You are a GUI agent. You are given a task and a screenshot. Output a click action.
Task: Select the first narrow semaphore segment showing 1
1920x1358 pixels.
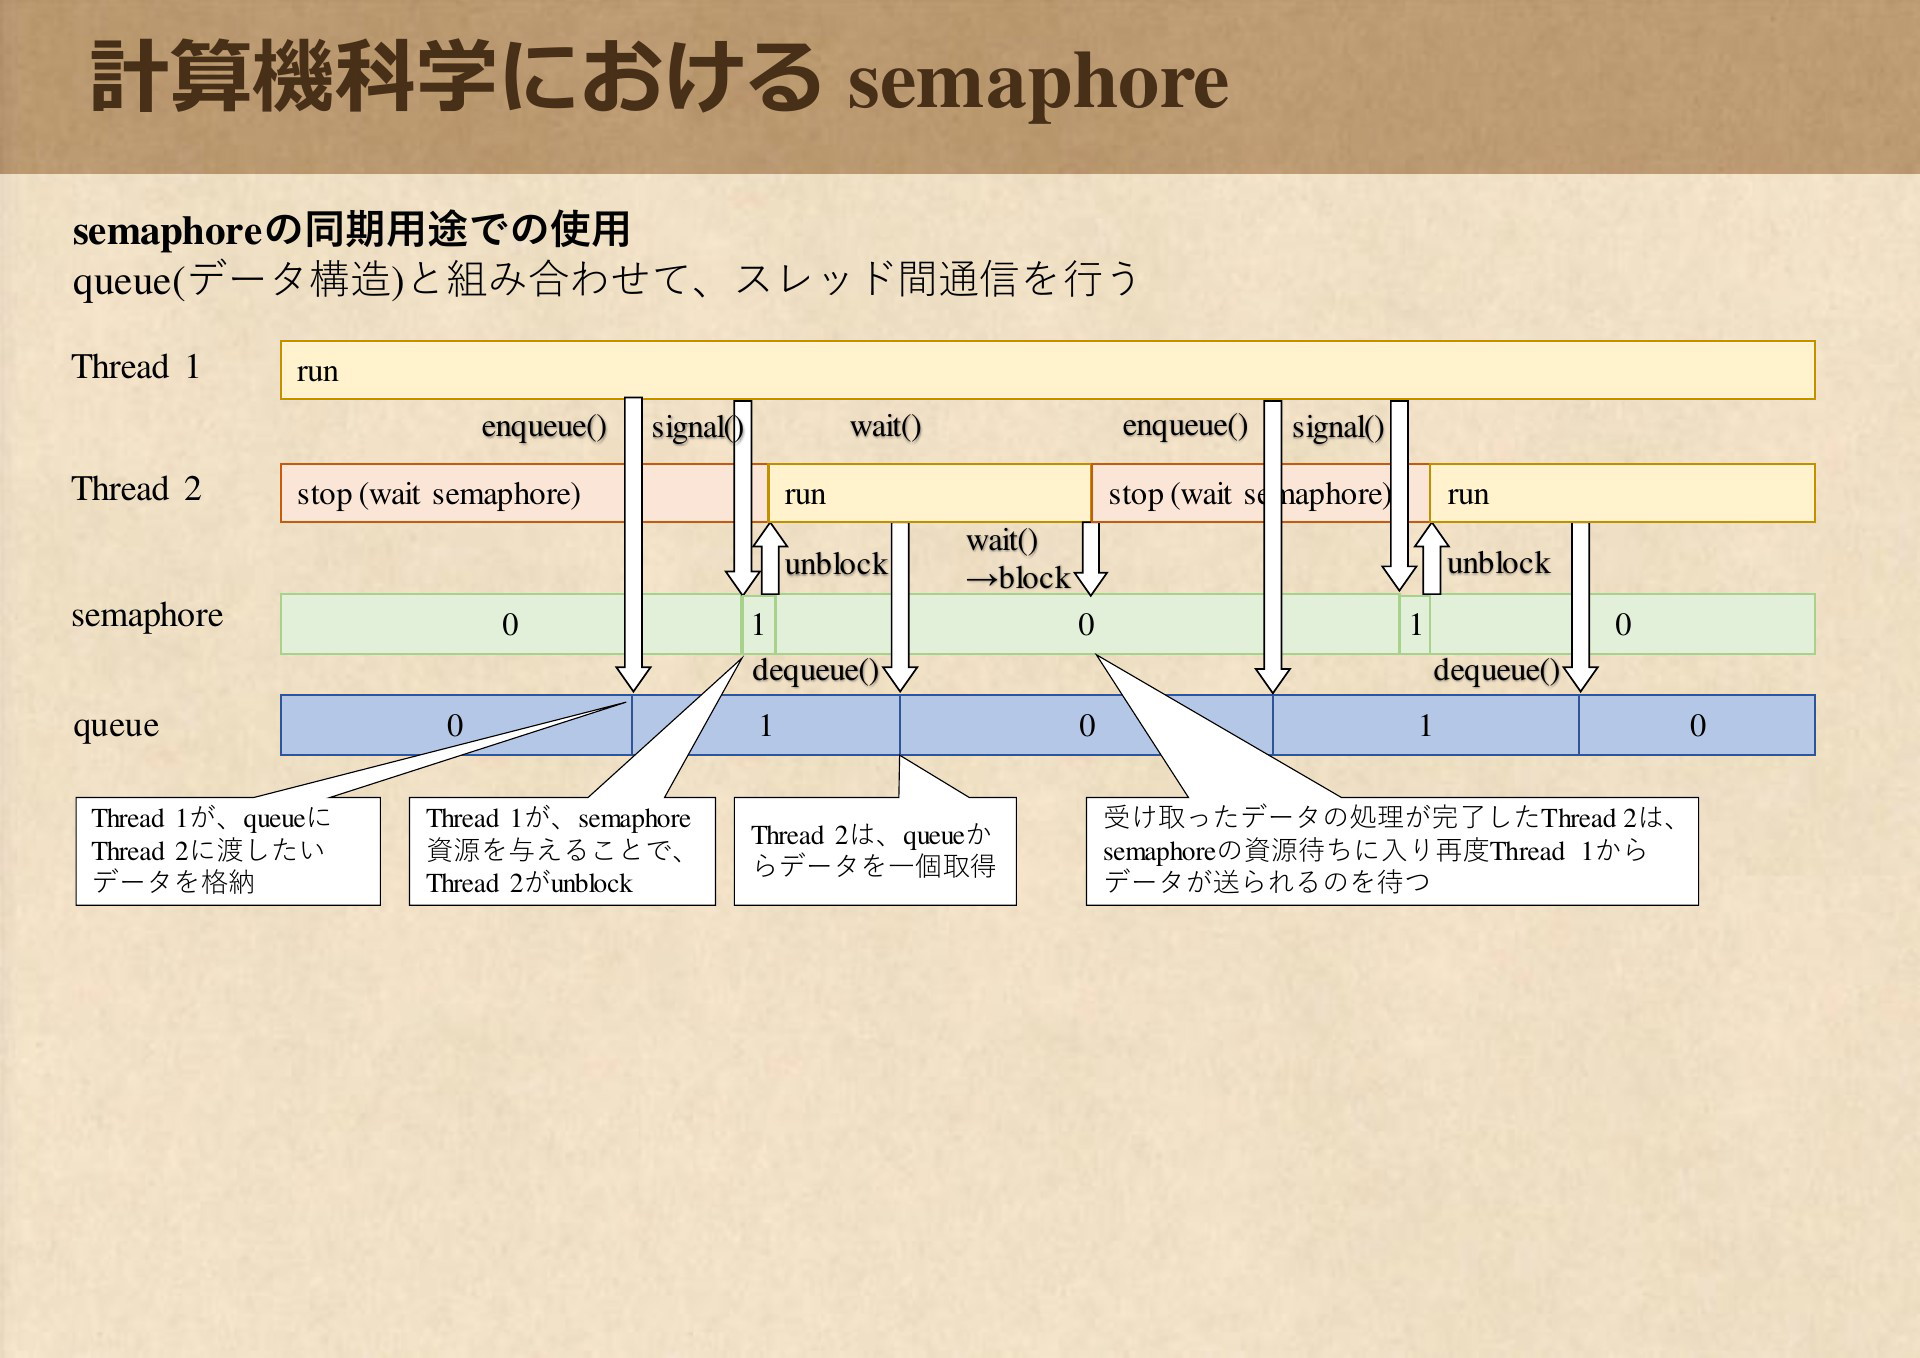point(758,624)
